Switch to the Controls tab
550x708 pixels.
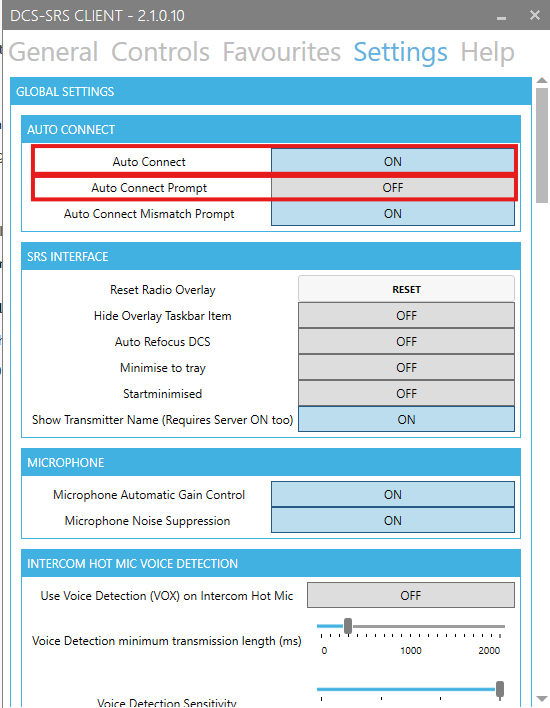(160, 51)
